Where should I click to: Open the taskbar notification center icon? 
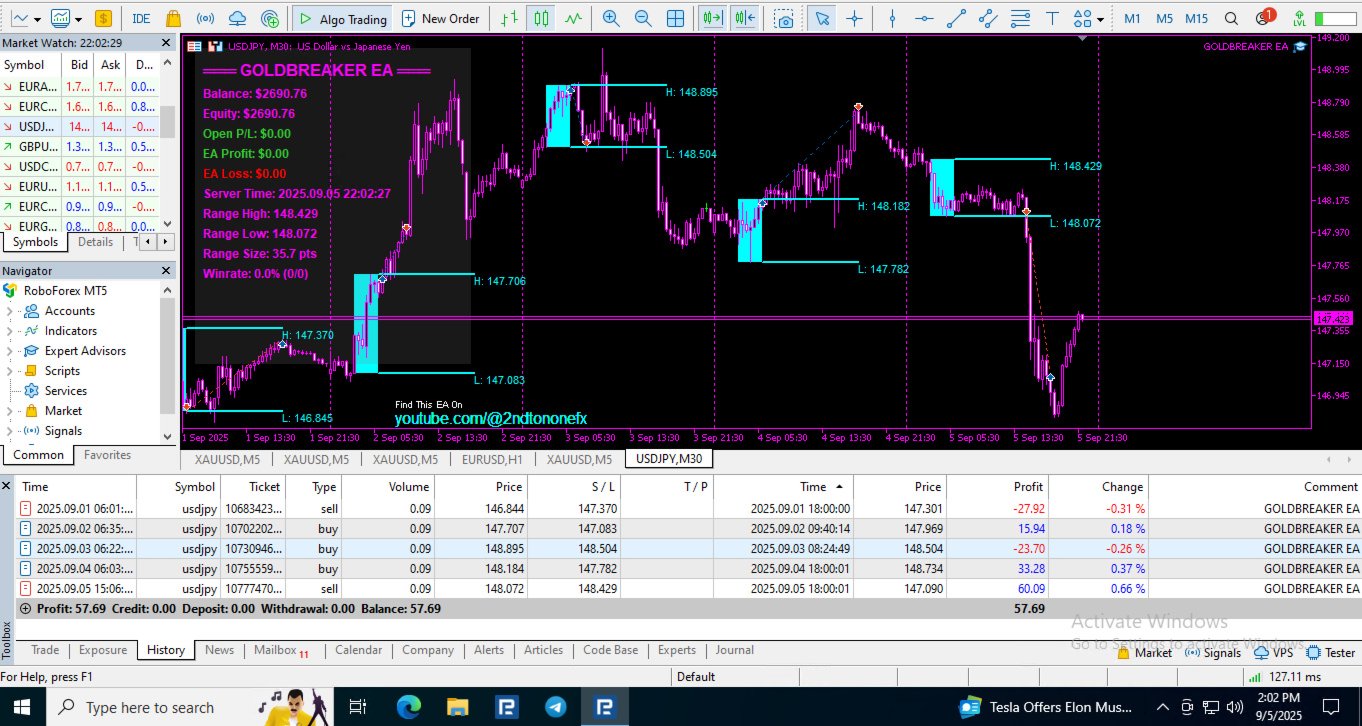click(x=1330, y=707)
